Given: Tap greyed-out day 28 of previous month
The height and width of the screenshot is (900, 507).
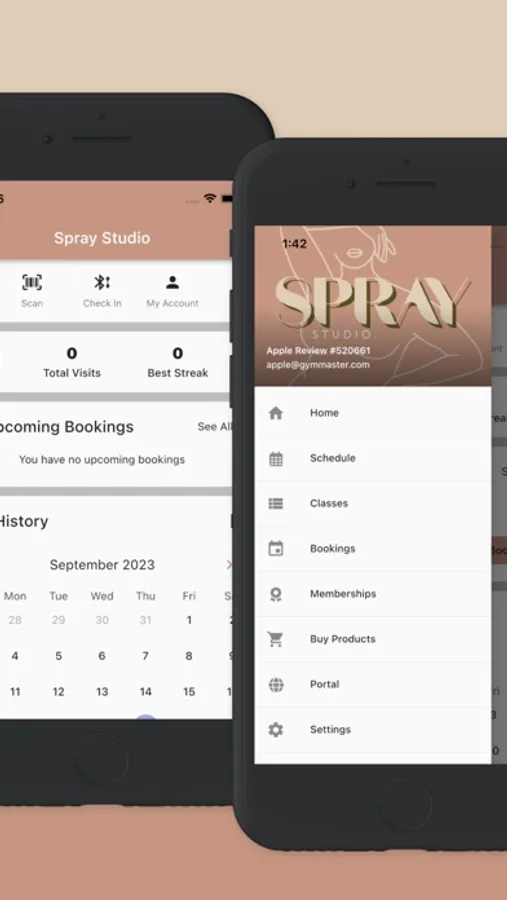Looking at the screenshot, I should click(15, 620).
